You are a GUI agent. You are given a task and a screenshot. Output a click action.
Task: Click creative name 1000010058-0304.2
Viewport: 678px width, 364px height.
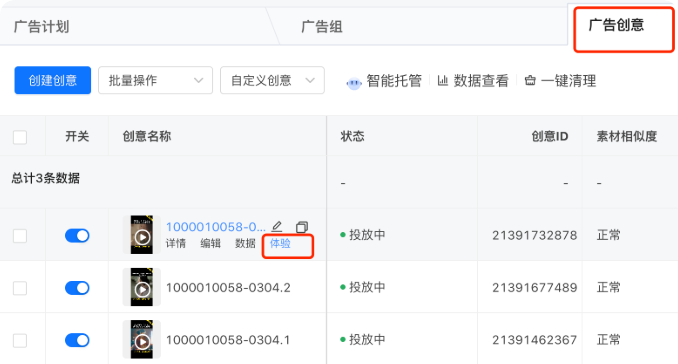[228, 288]
